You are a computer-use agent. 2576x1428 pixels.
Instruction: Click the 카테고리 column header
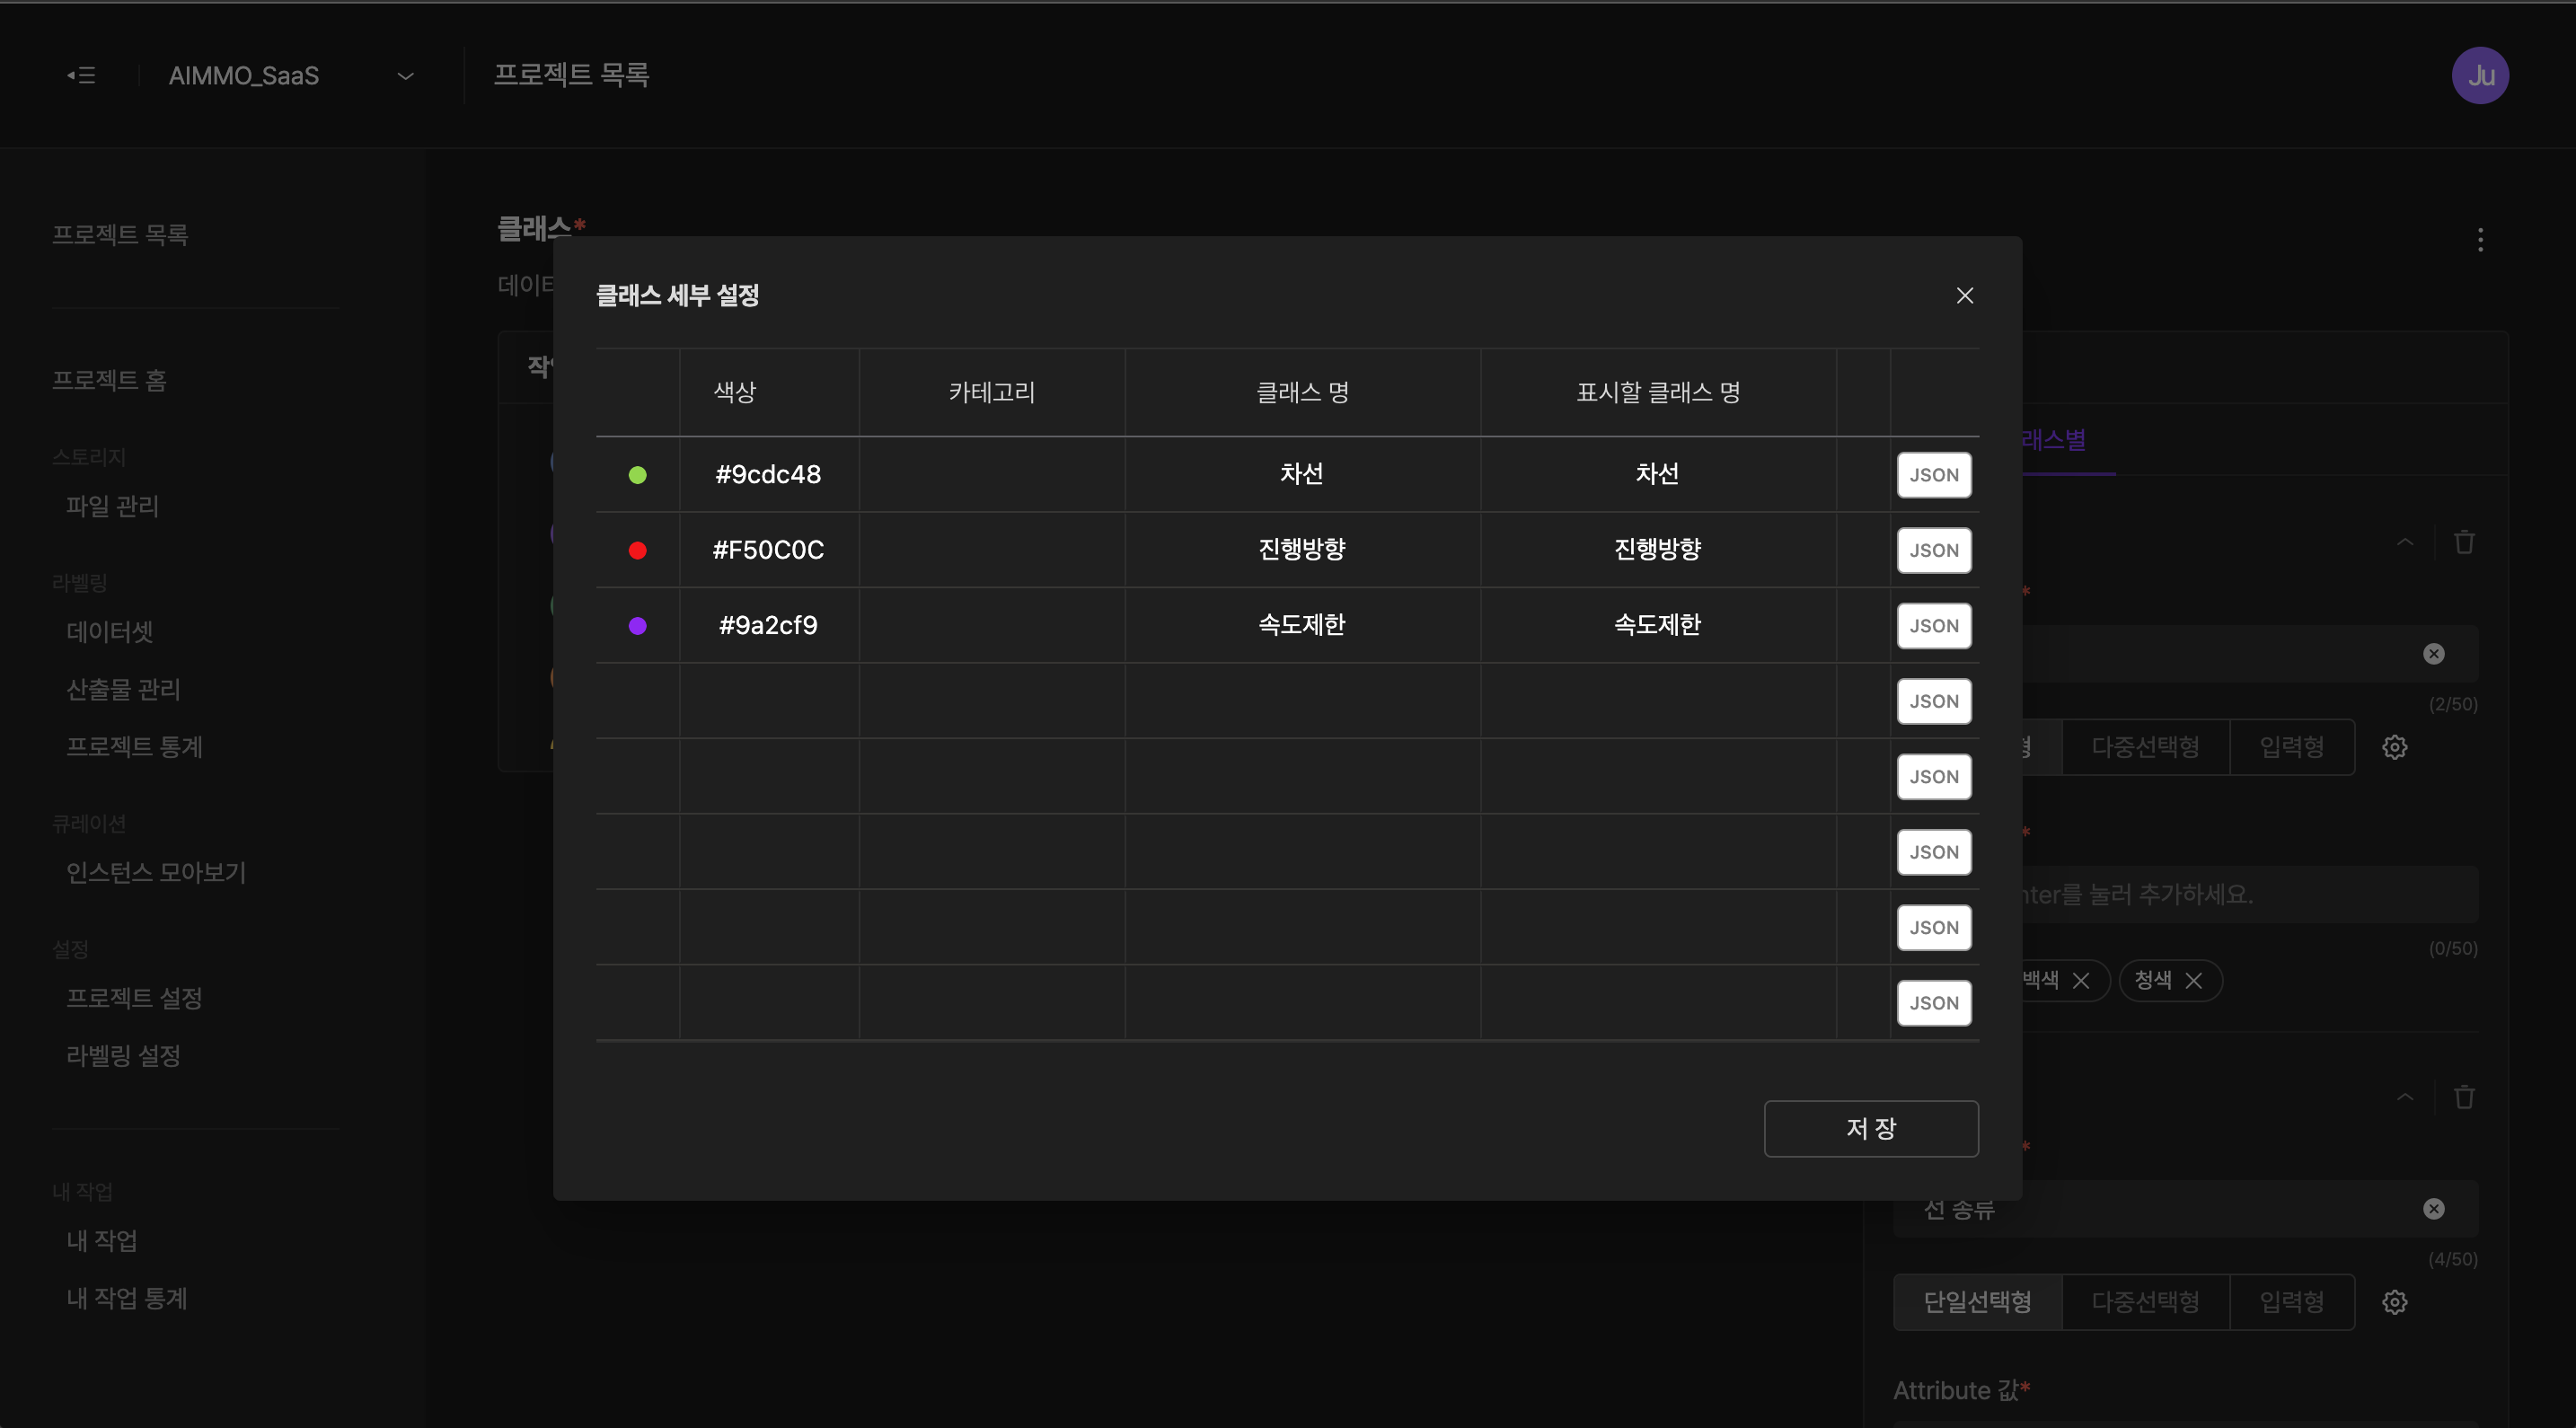click(992, 392)
